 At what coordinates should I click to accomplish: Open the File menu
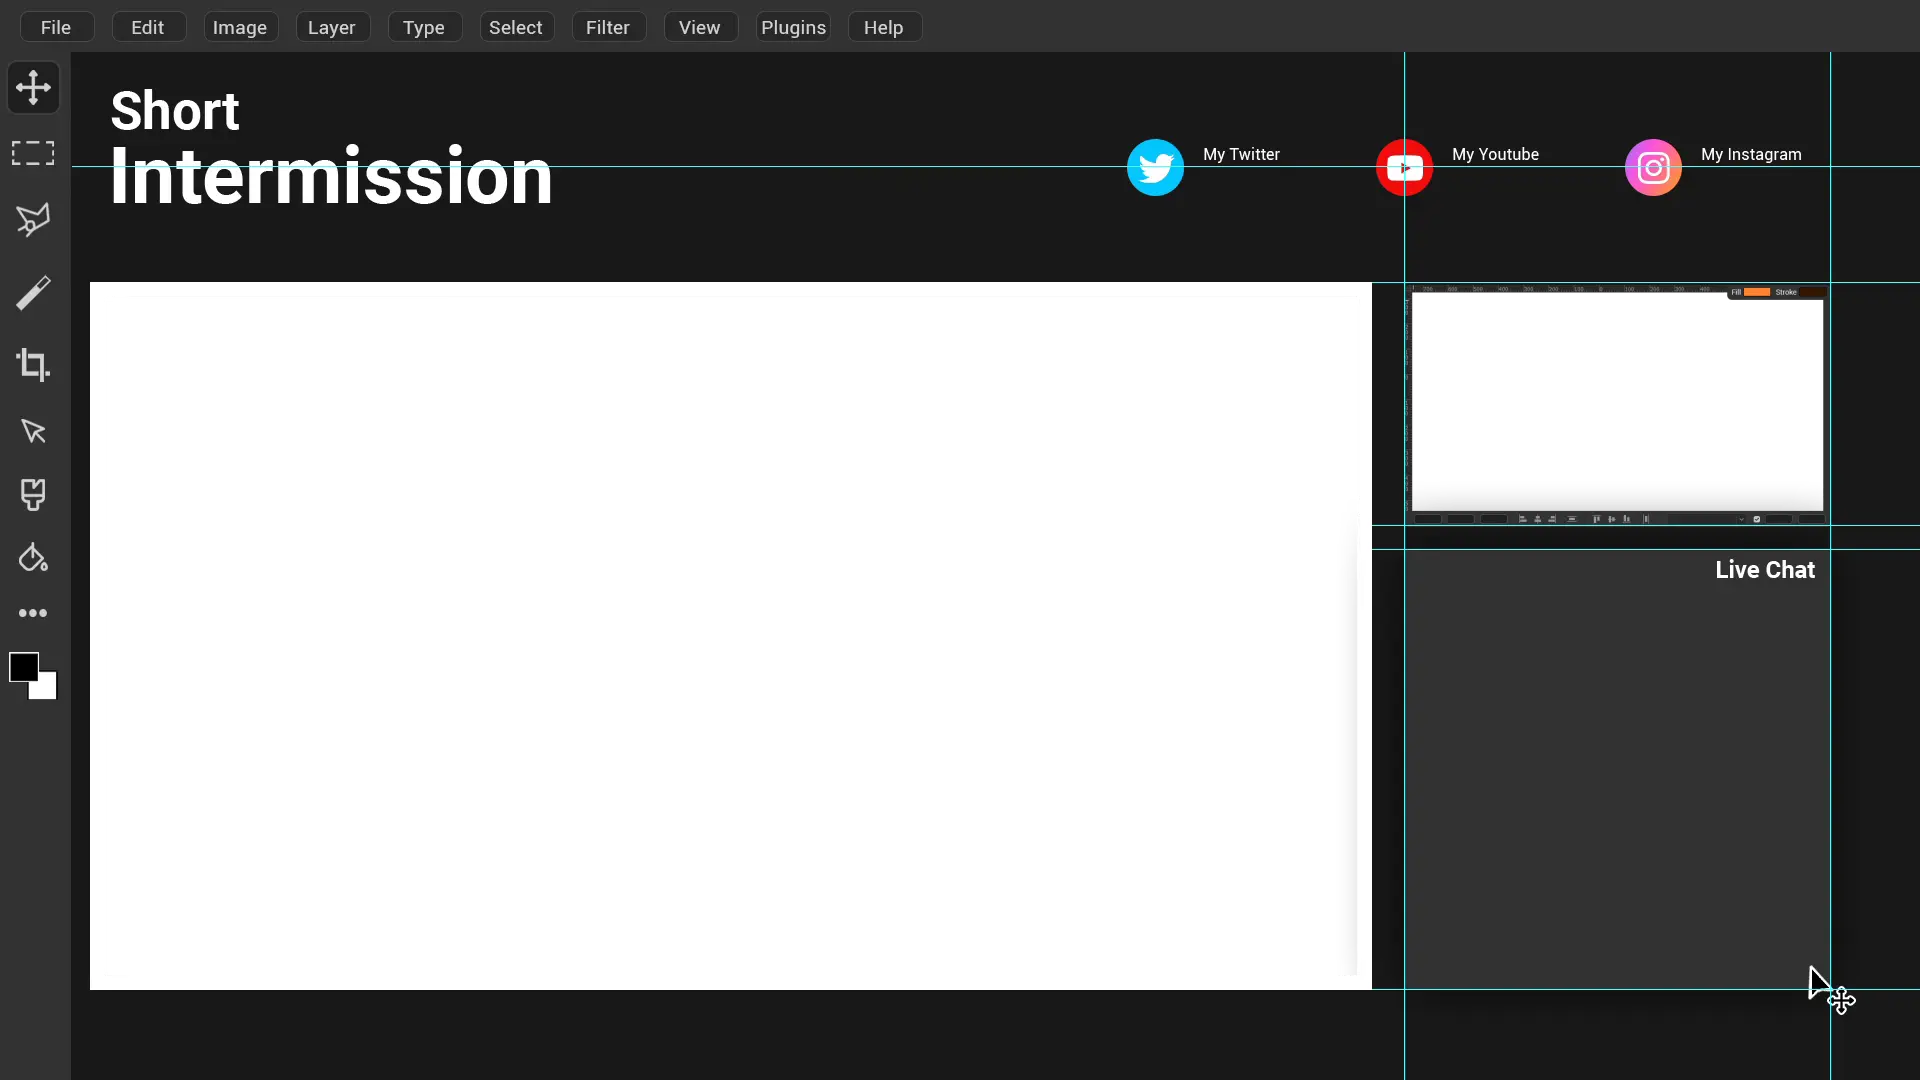(x=56, y=27)
